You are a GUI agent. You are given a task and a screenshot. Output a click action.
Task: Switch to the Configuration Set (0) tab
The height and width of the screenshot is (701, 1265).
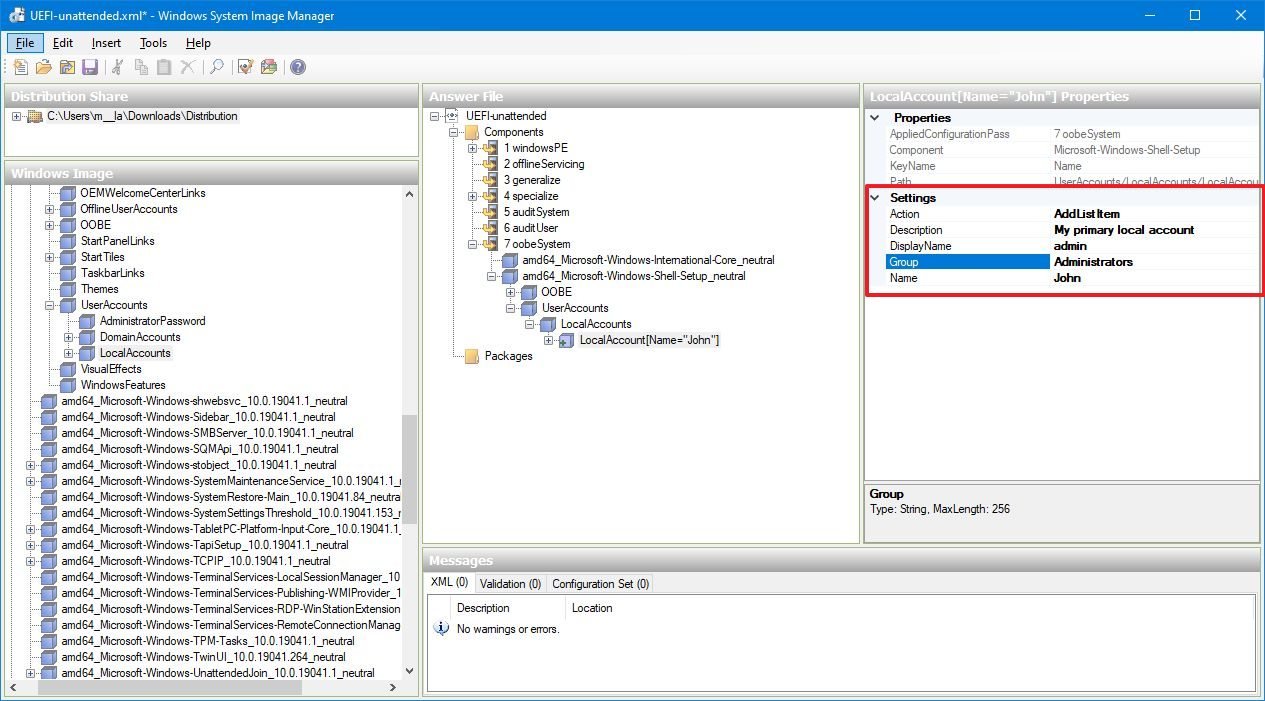click(x=600, y=584)
